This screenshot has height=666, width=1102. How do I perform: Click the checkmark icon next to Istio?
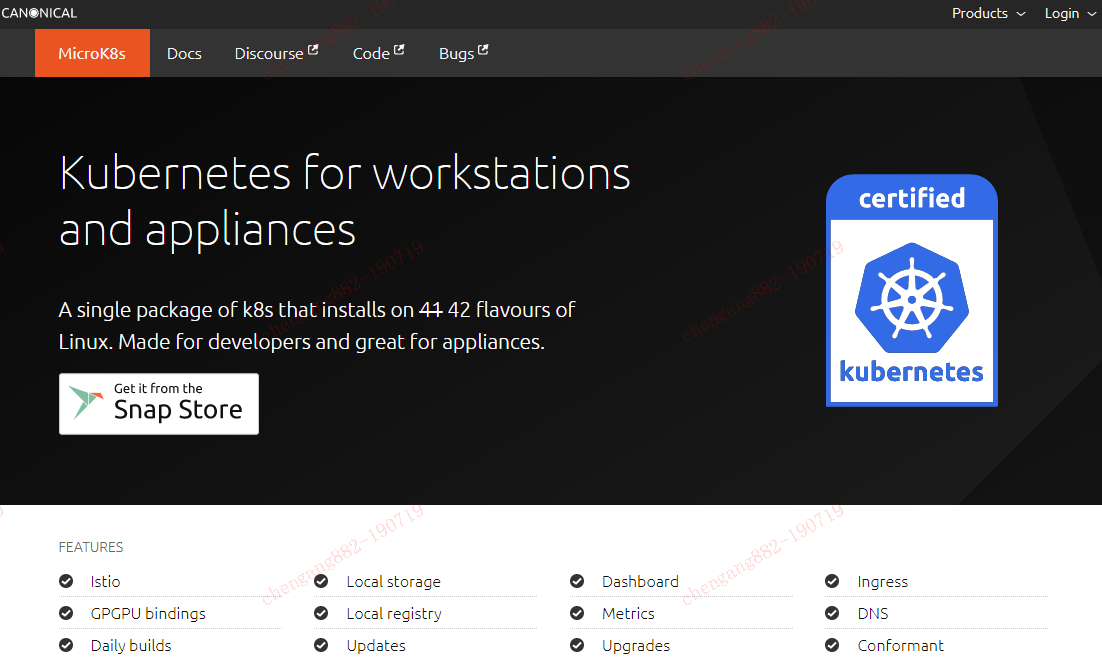point(66,581)
